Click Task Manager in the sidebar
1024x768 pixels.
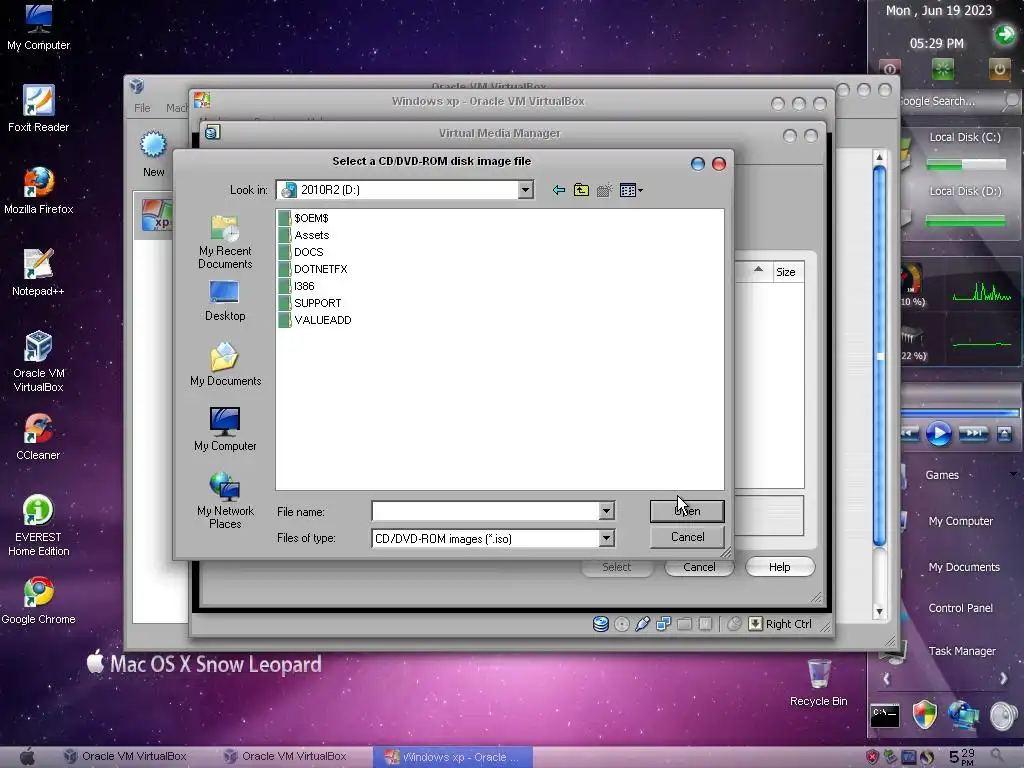point(962,651)
